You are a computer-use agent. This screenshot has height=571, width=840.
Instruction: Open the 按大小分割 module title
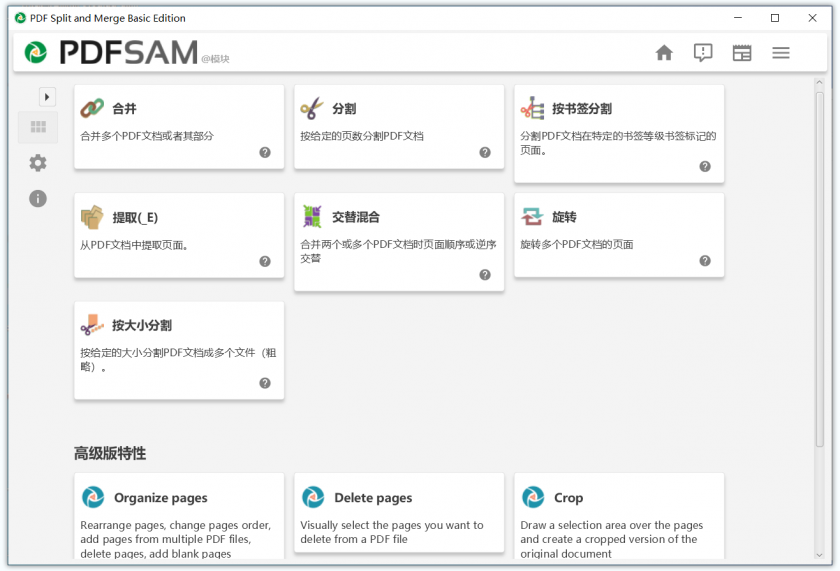click(142, 325)
